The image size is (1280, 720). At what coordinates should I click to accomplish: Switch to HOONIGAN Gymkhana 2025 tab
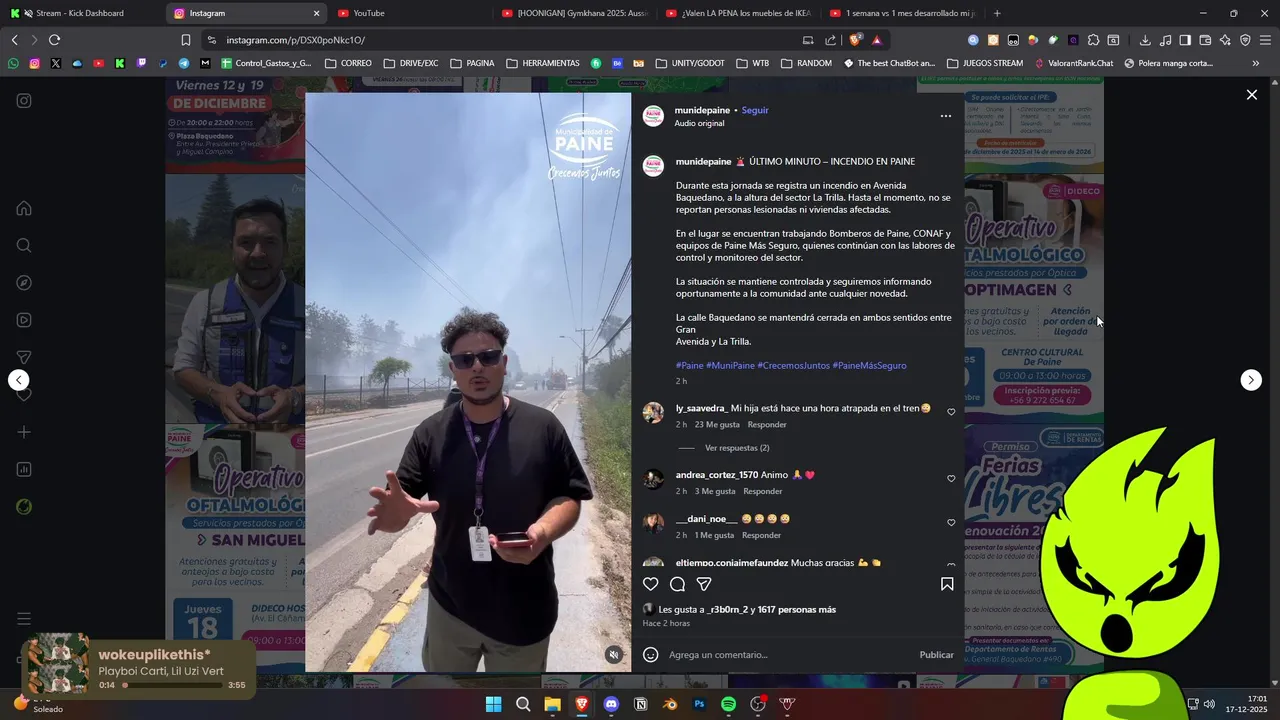click(573, 13)
